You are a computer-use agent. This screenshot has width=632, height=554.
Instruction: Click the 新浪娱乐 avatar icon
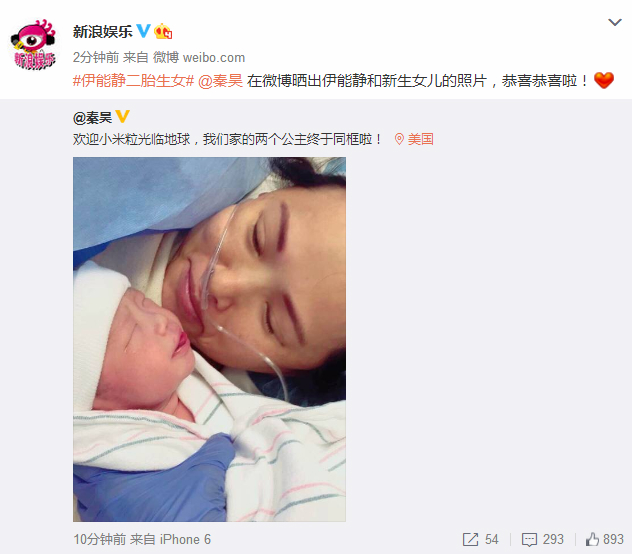(x=33, y=44)
